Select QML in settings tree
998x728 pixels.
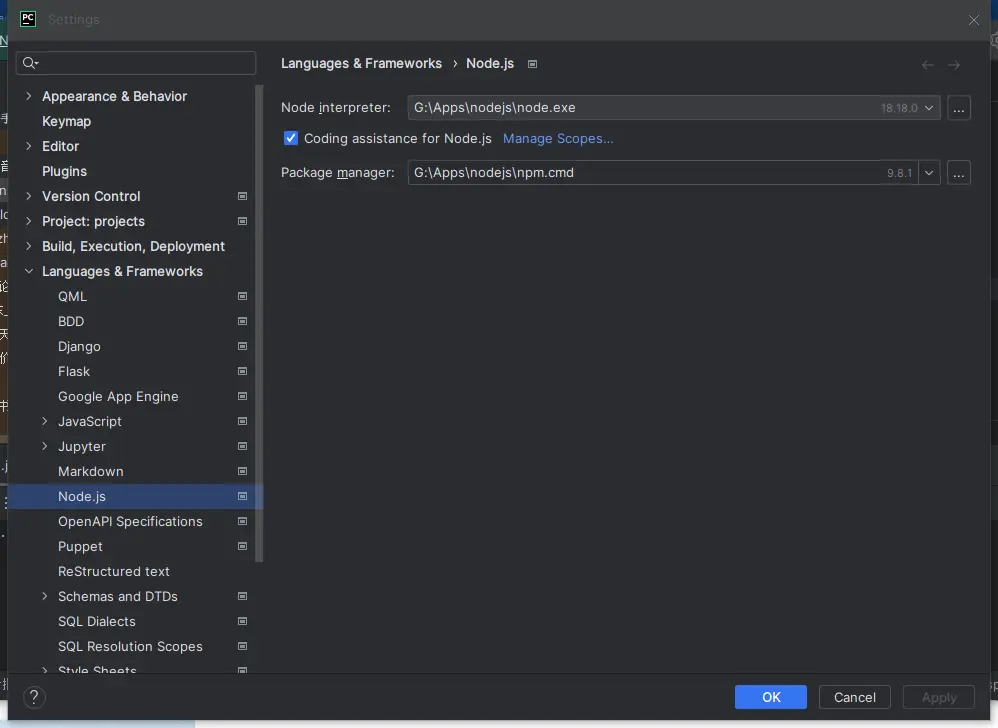click(x=73, y=297)
